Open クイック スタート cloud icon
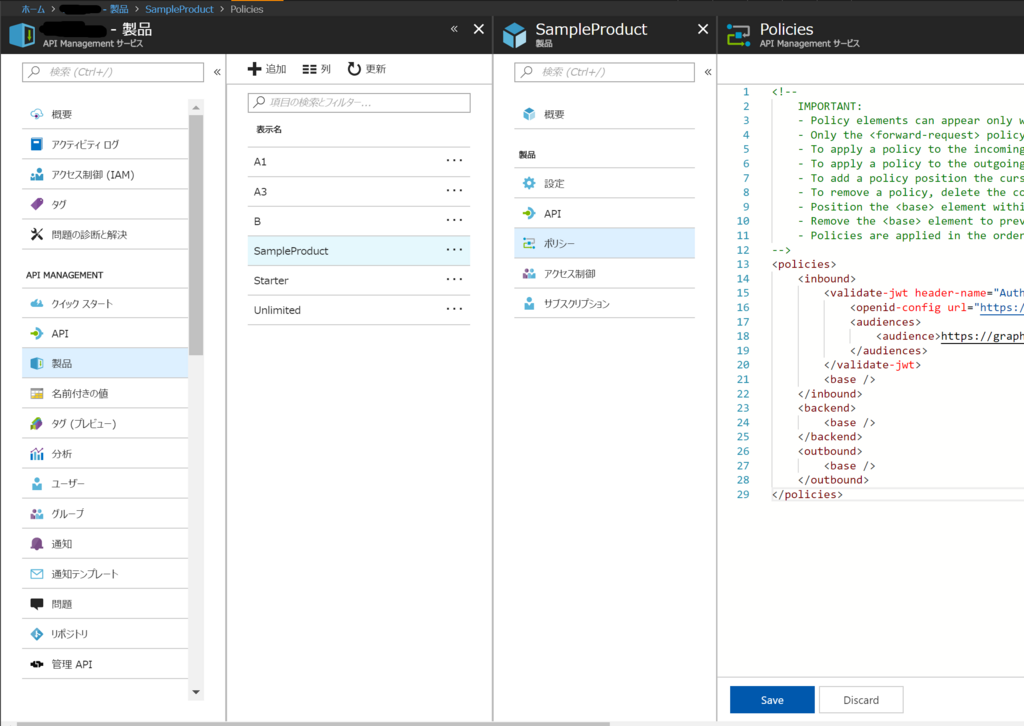Image resolution: width=1024 pixels, height=726 pixels. click(37, 304)
